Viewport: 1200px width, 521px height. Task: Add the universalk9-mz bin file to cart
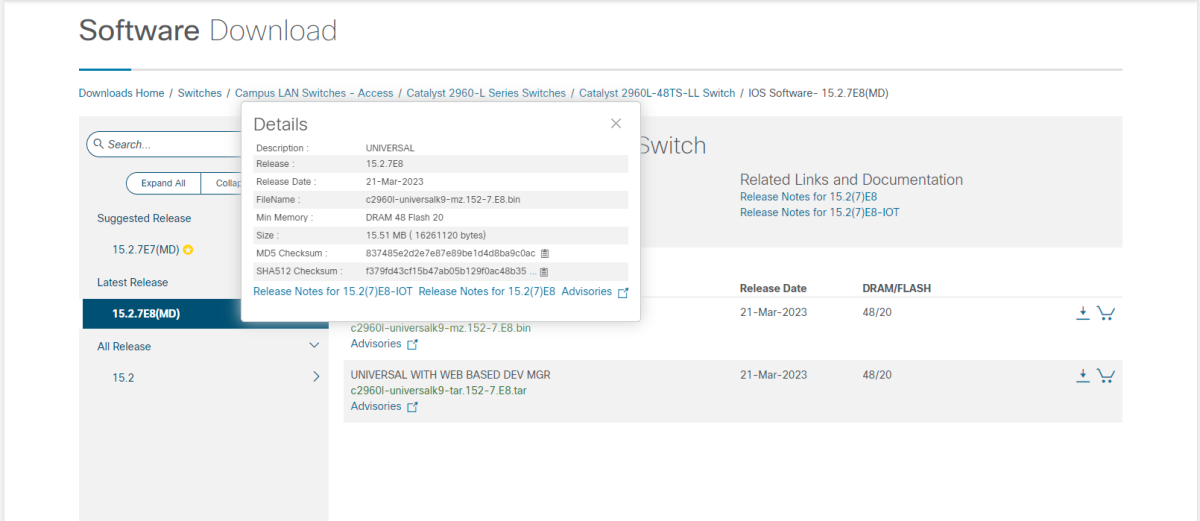coord(1105,312)
